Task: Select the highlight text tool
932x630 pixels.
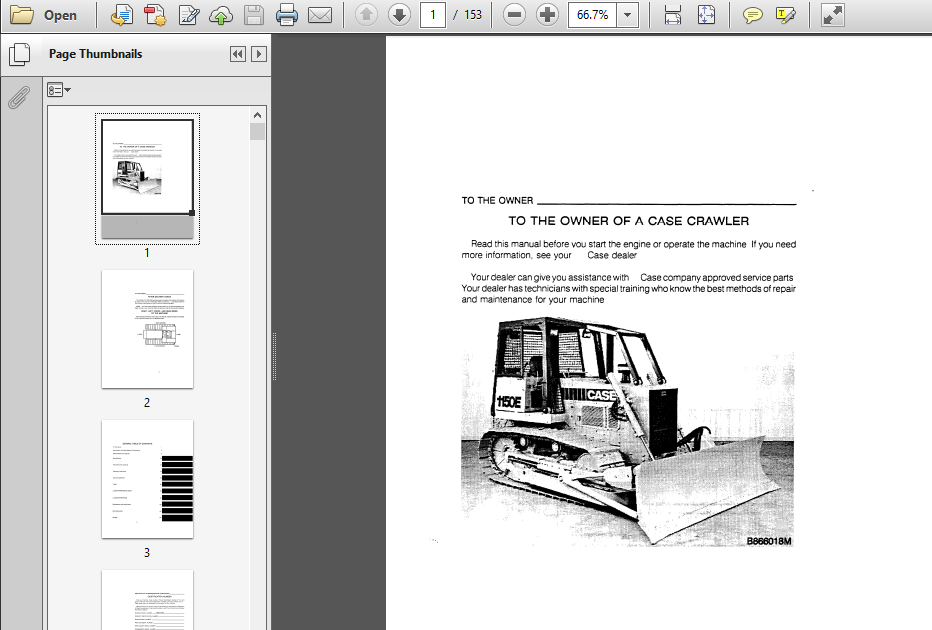Action: (x=786, y=15)
